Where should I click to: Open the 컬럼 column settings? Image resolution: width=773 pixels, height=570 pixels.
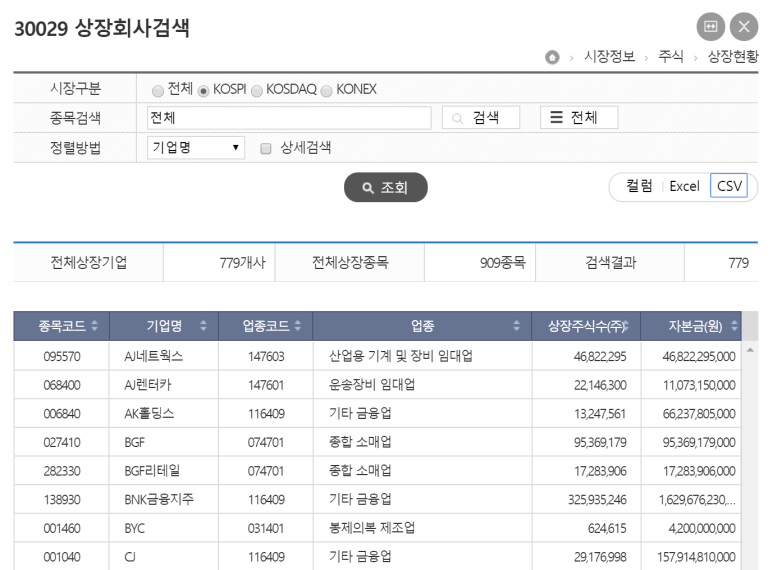coord(639,186)
